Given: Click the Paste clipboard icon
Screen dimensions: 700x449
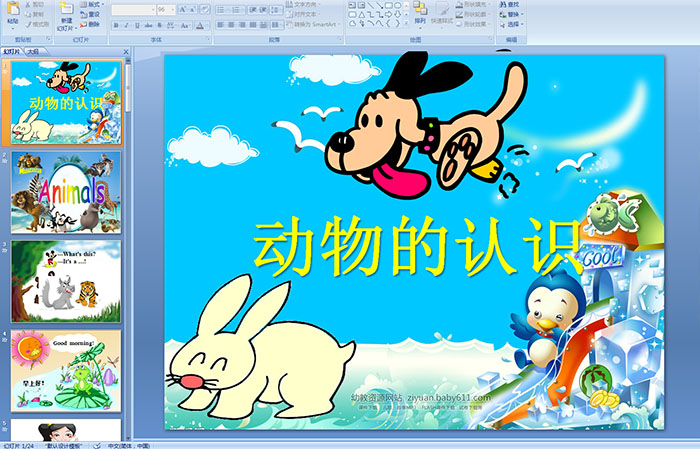Looking at the screenshot, I should pyautogui.click(x=13, y=8).
